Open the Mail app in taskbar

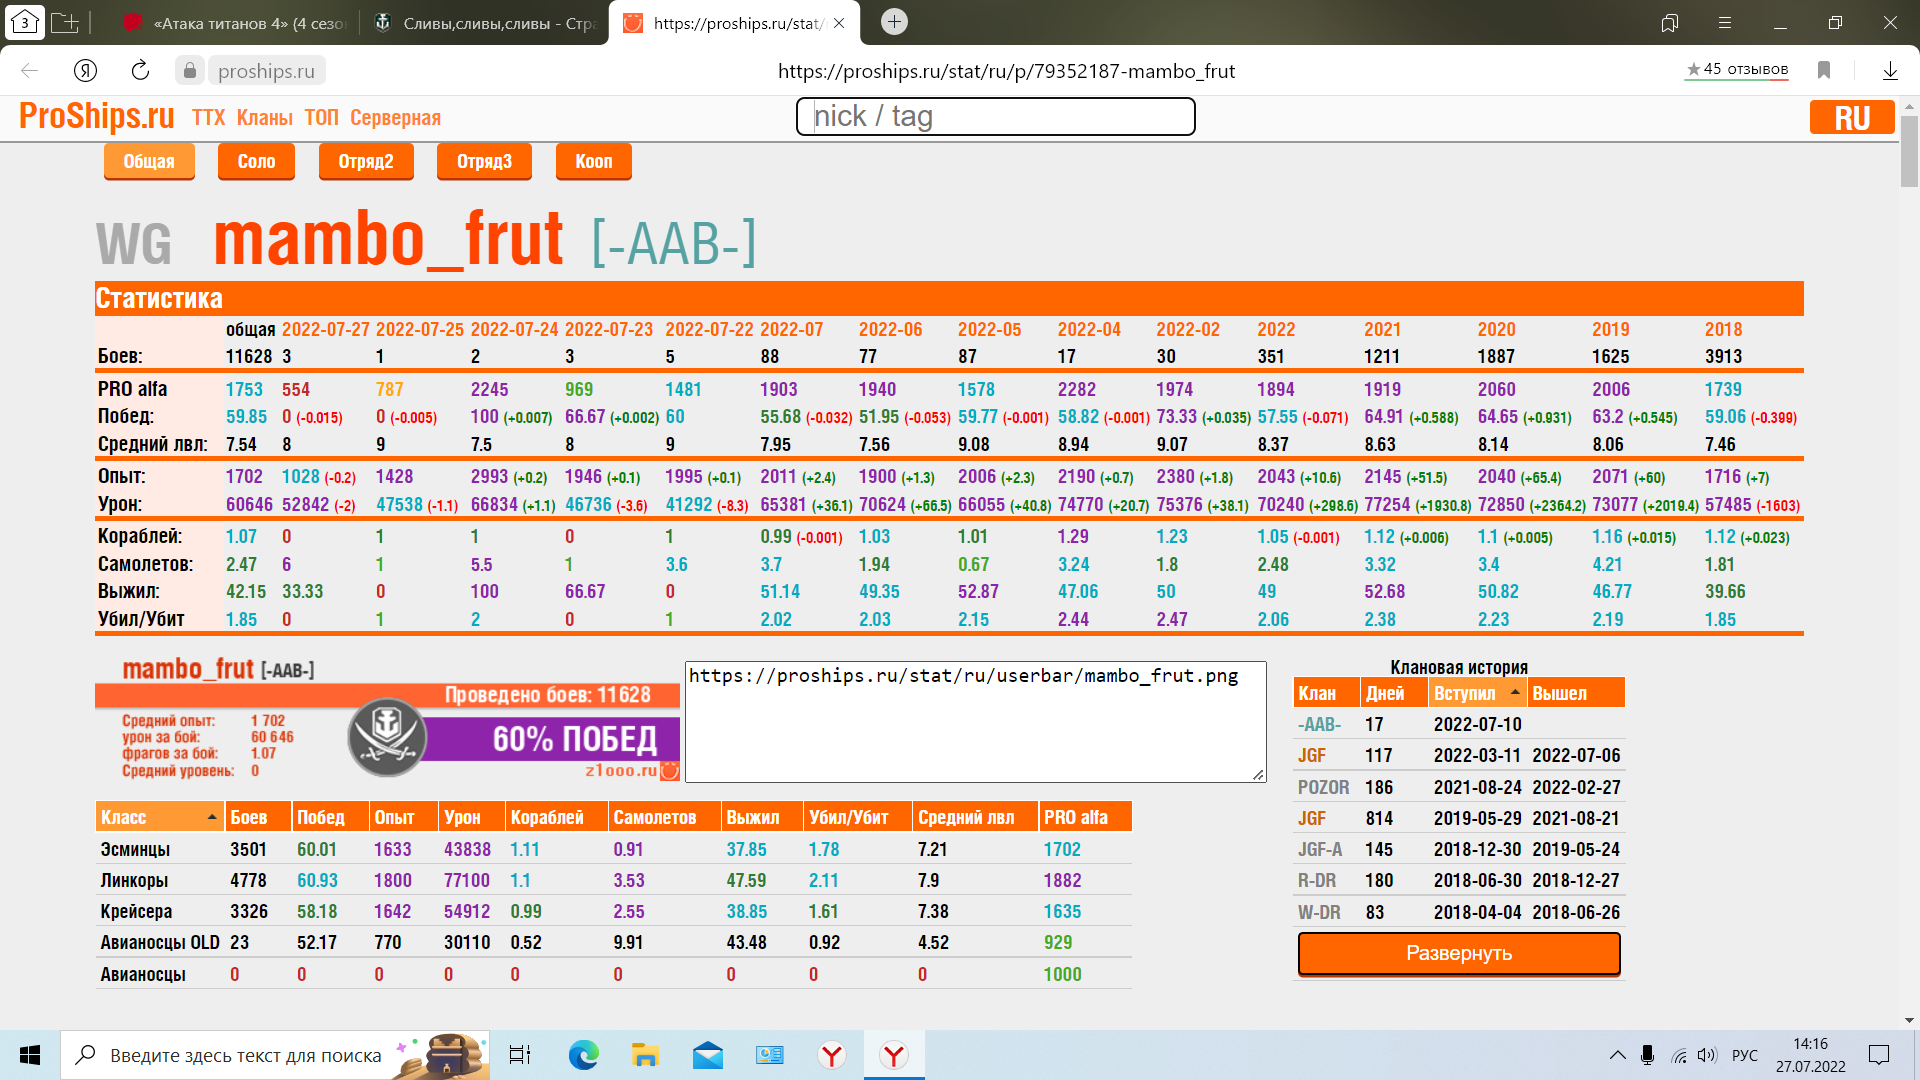point(707,1055)
